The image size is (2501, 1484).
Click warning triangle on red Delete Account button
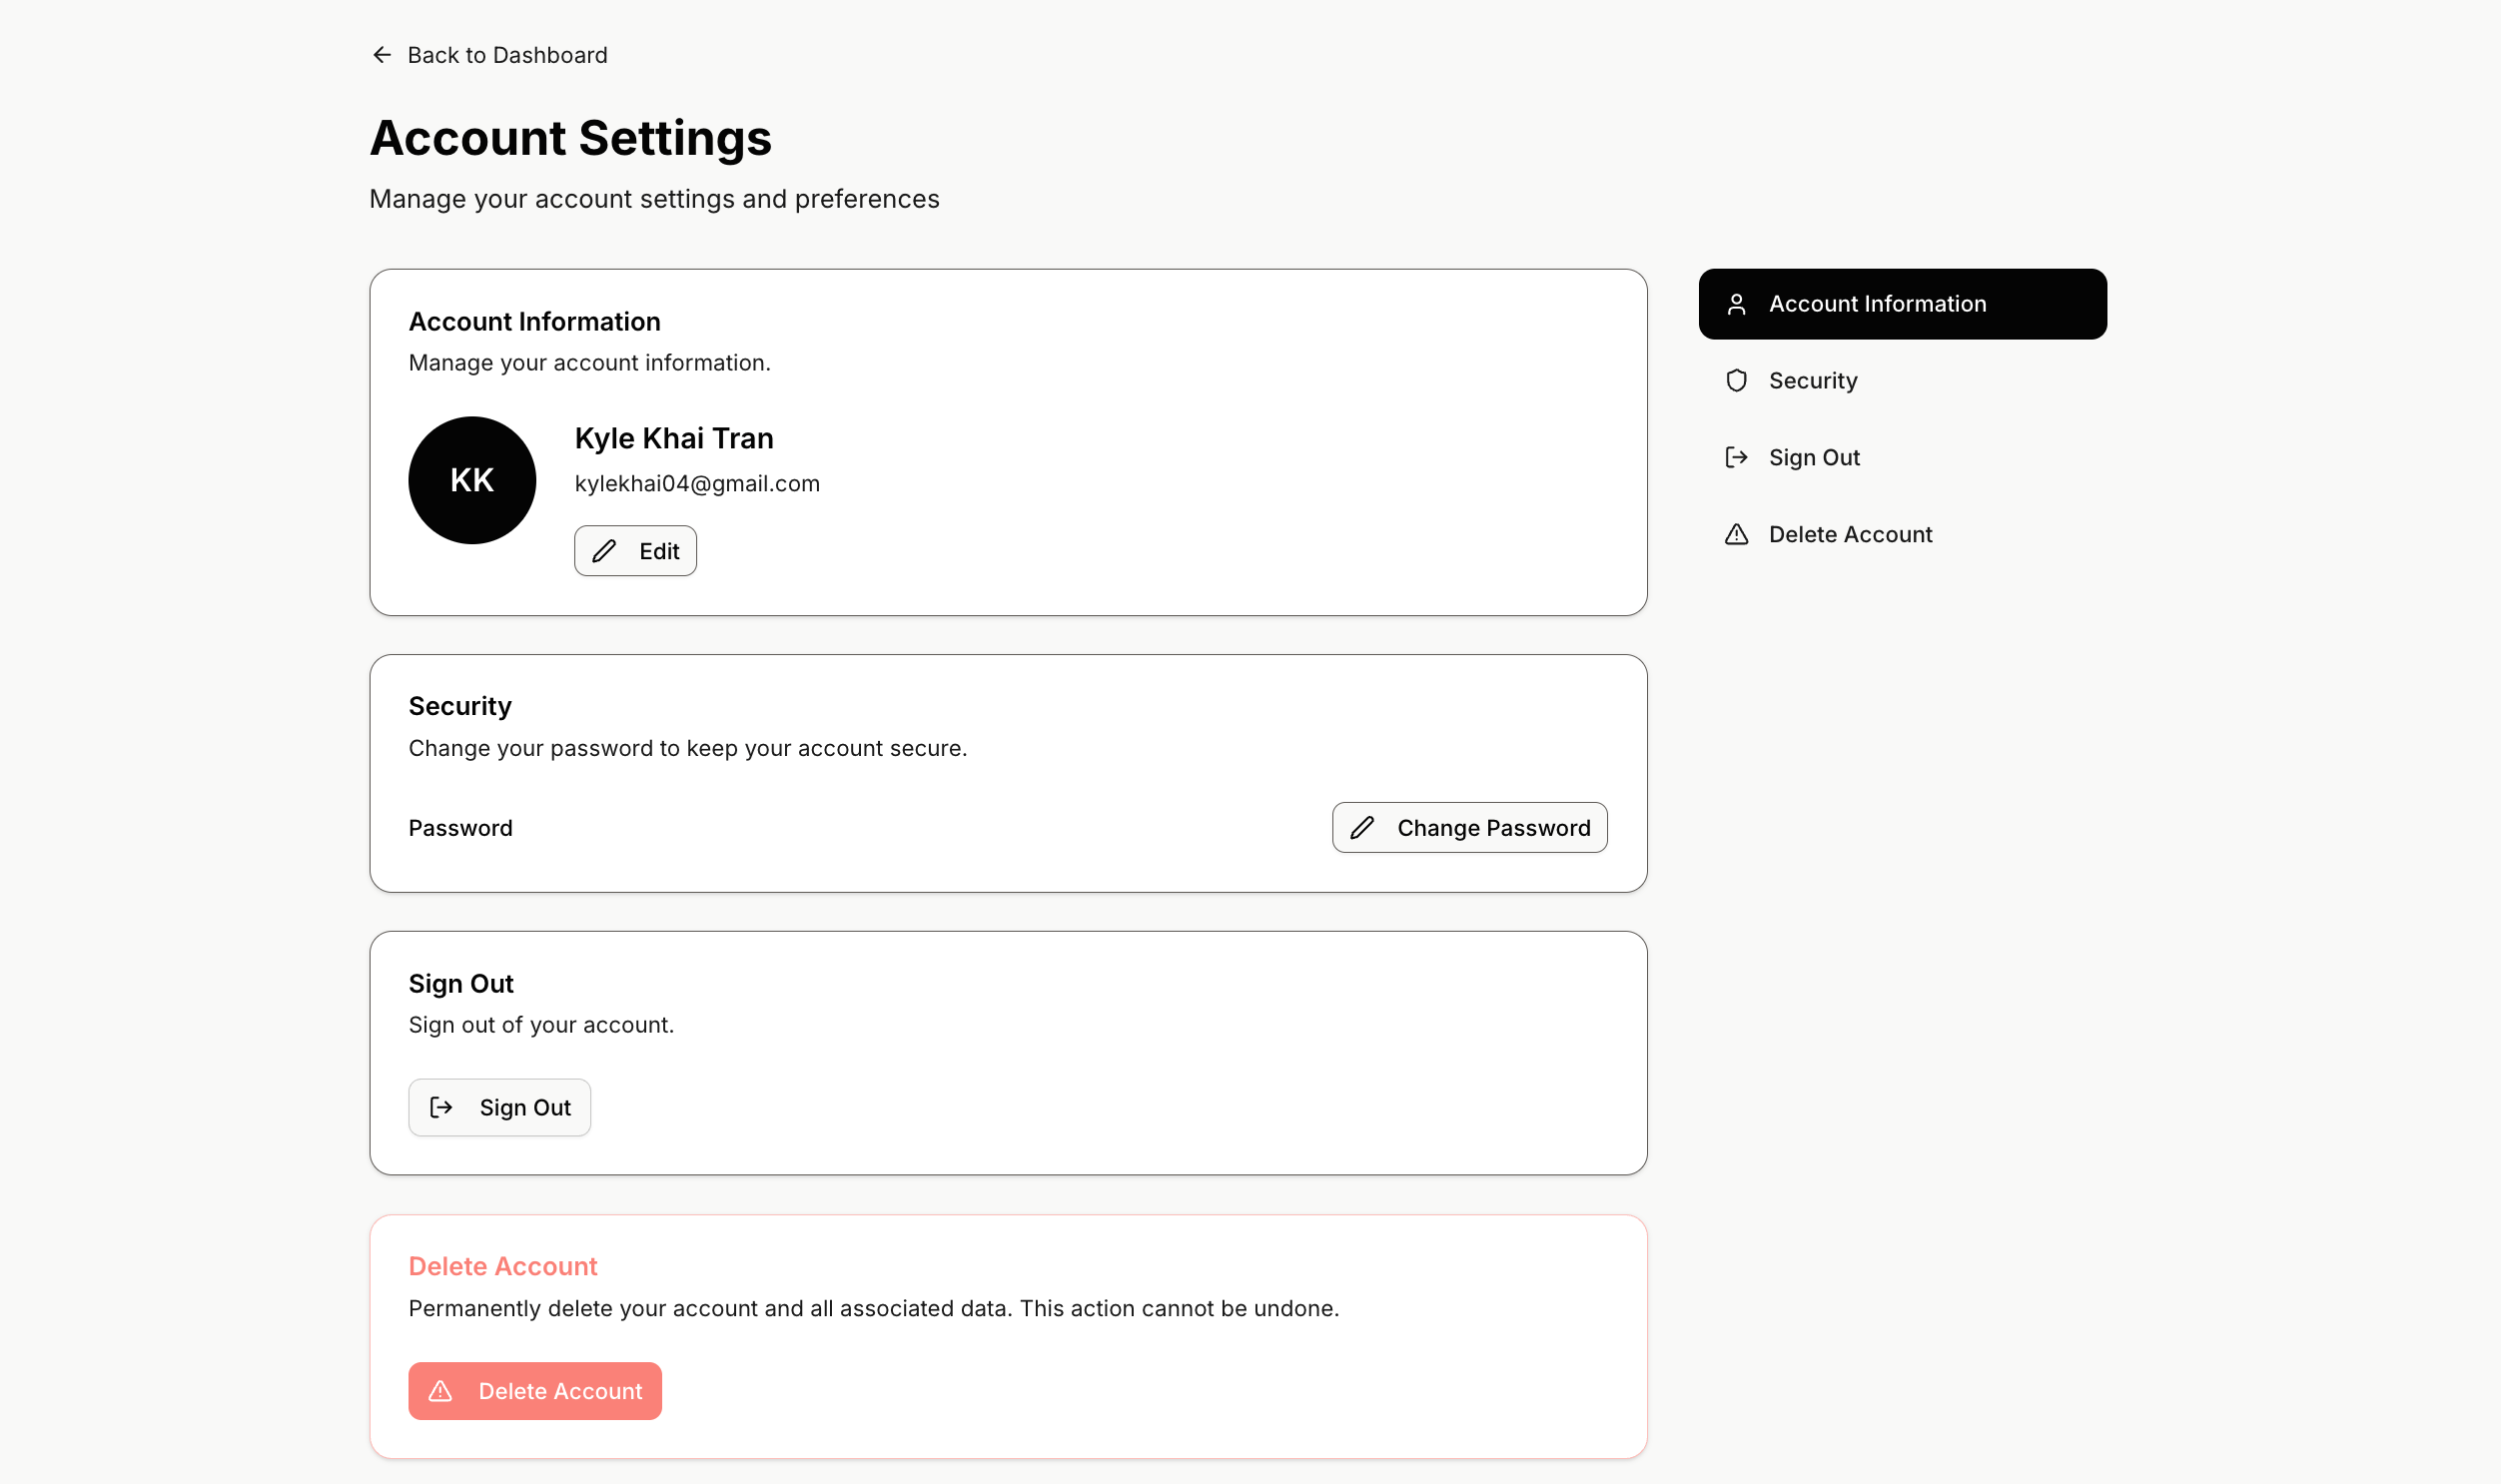441,1391
